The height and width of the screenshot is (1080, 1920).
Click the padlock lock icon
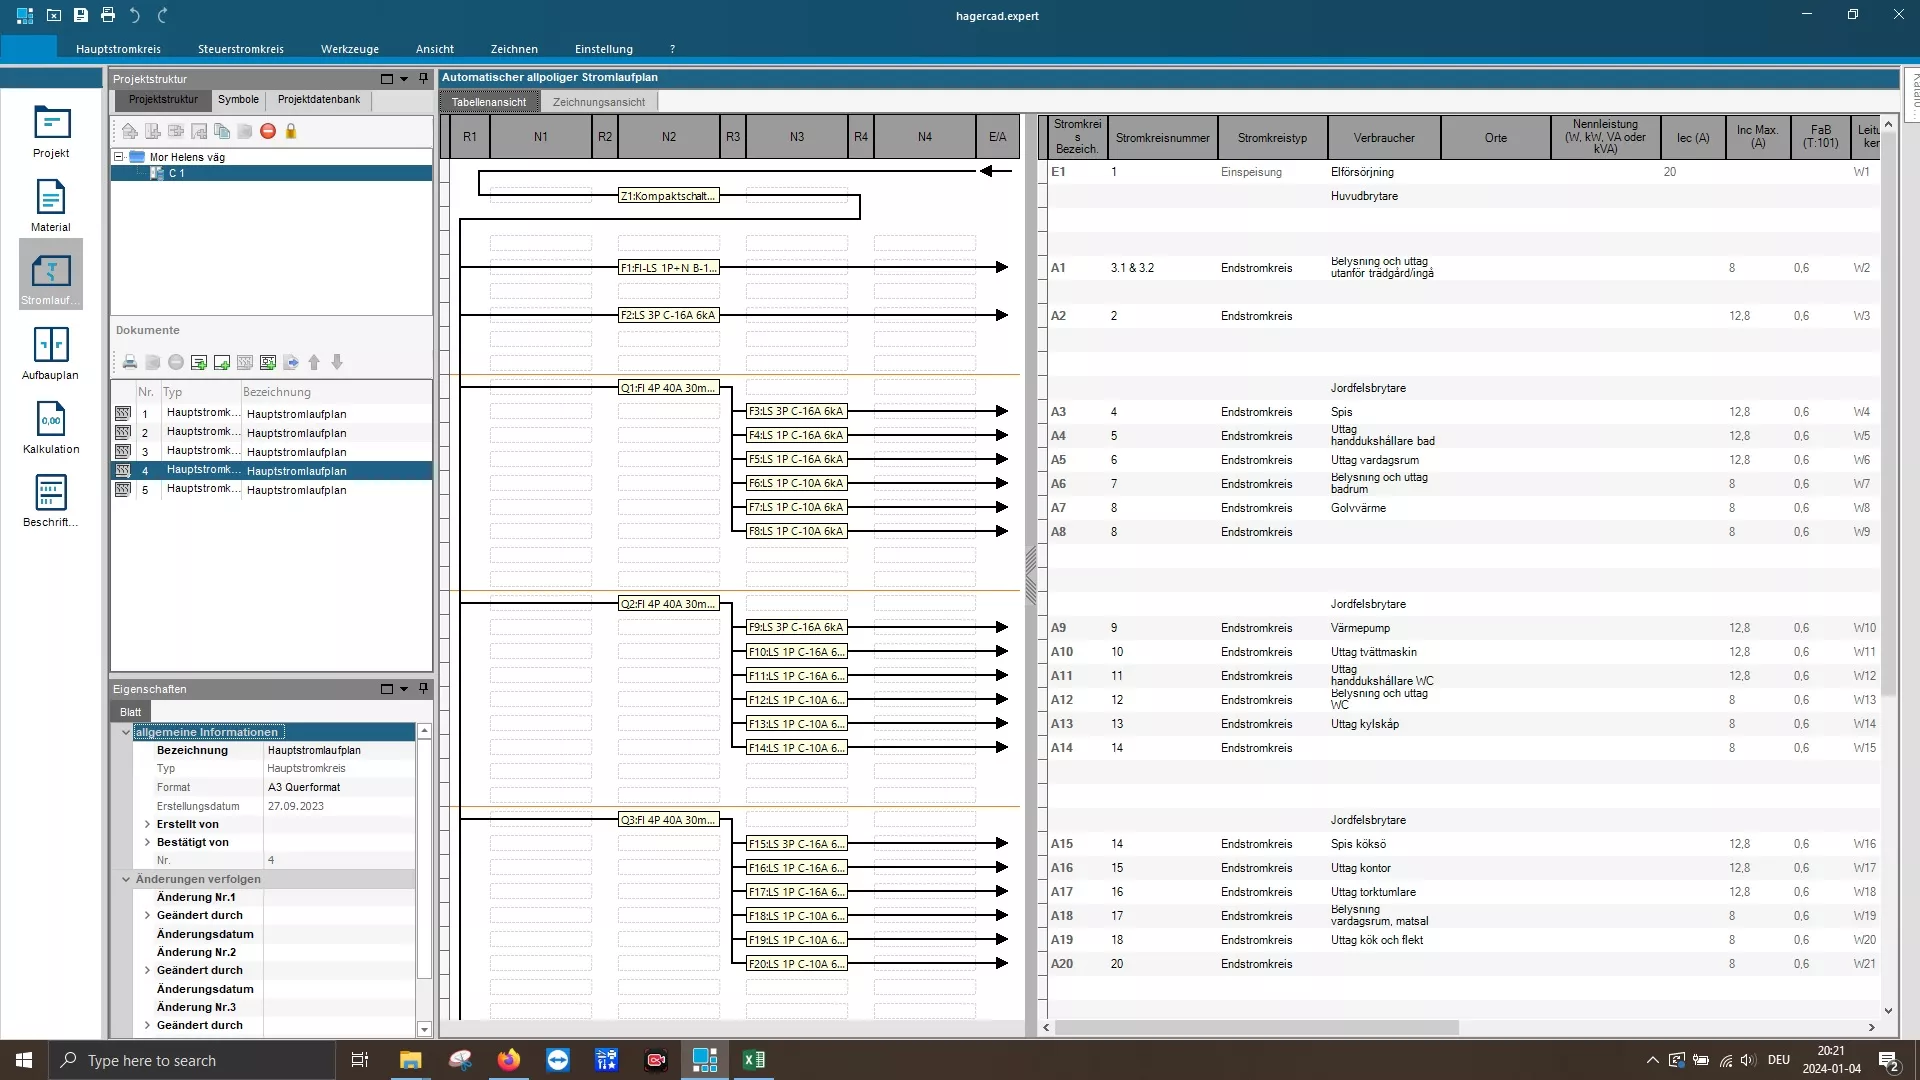point(291,131)
